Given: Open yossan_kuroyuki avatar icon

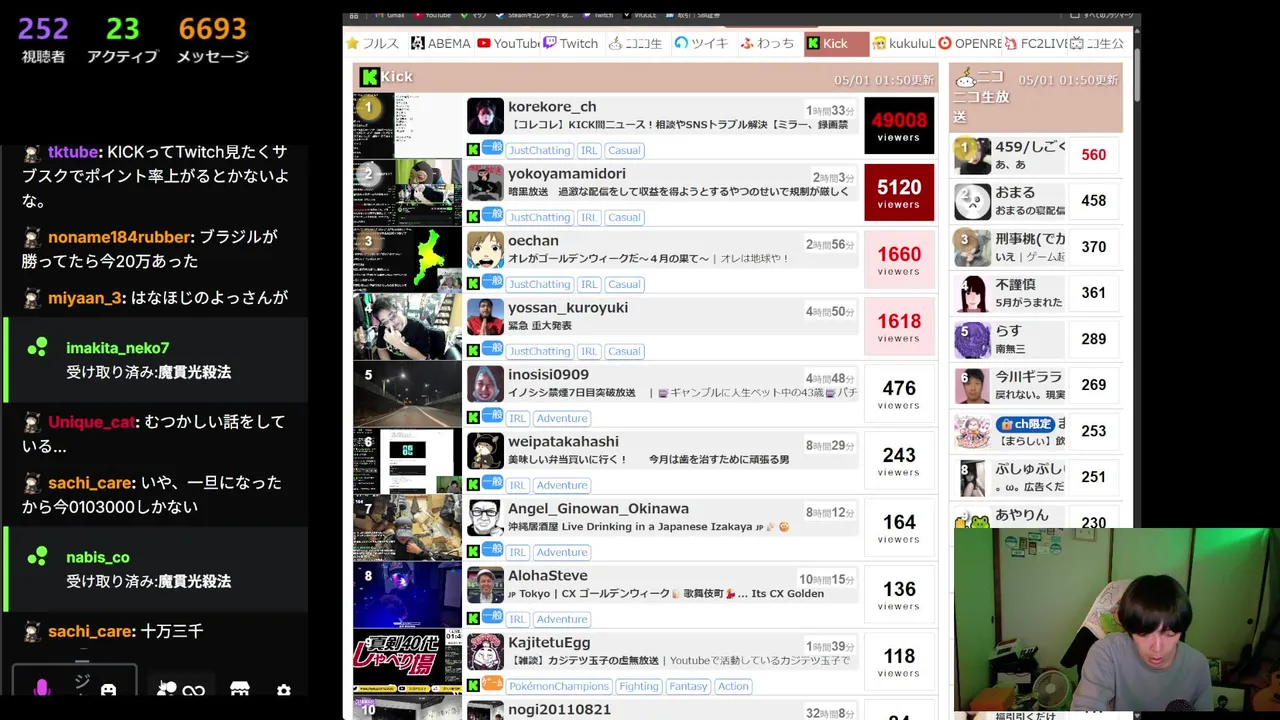Looking at the screenshot, I should [x=485, y=317].
